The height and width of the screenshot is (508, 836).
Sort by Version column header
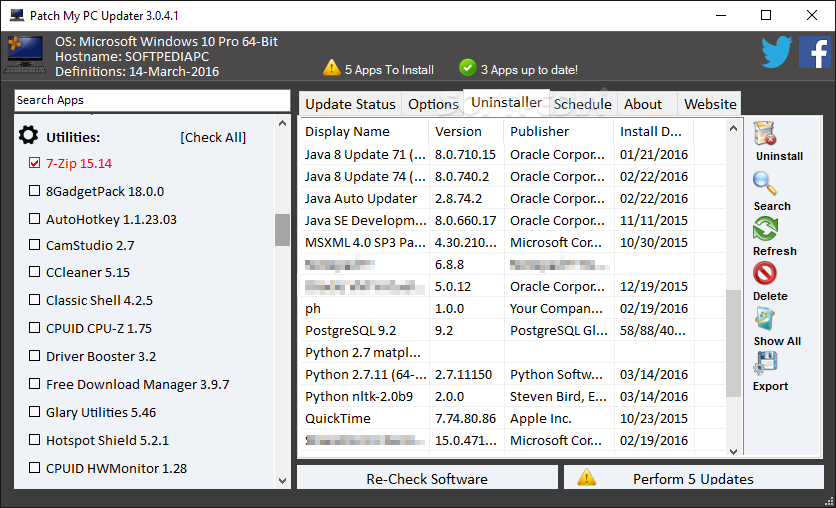466,131
